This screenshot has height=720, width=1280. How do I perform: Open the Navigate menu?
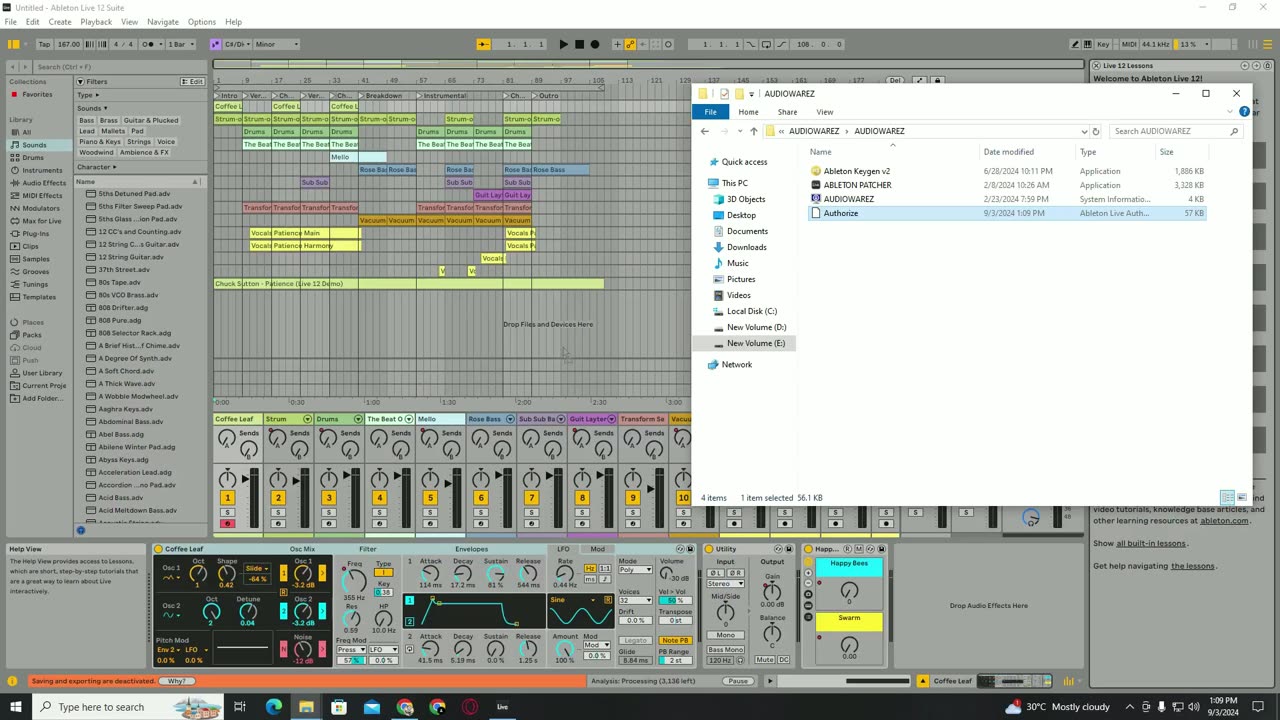(x=163, y=22)
